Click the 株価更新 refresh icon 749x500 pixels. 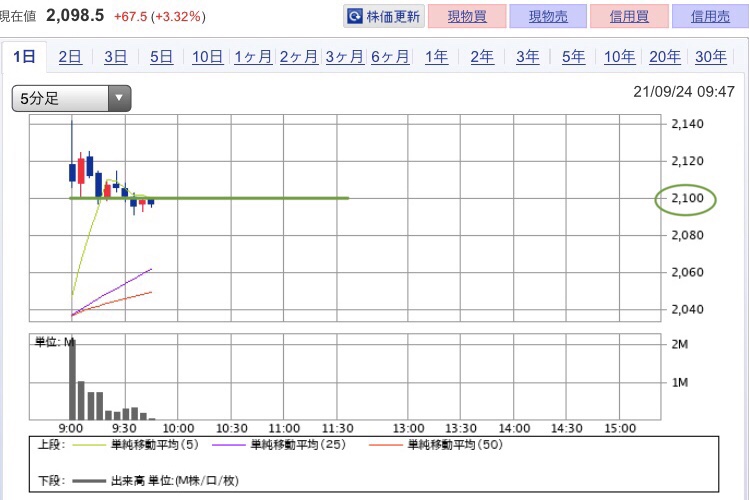click(x=355, y=17)
